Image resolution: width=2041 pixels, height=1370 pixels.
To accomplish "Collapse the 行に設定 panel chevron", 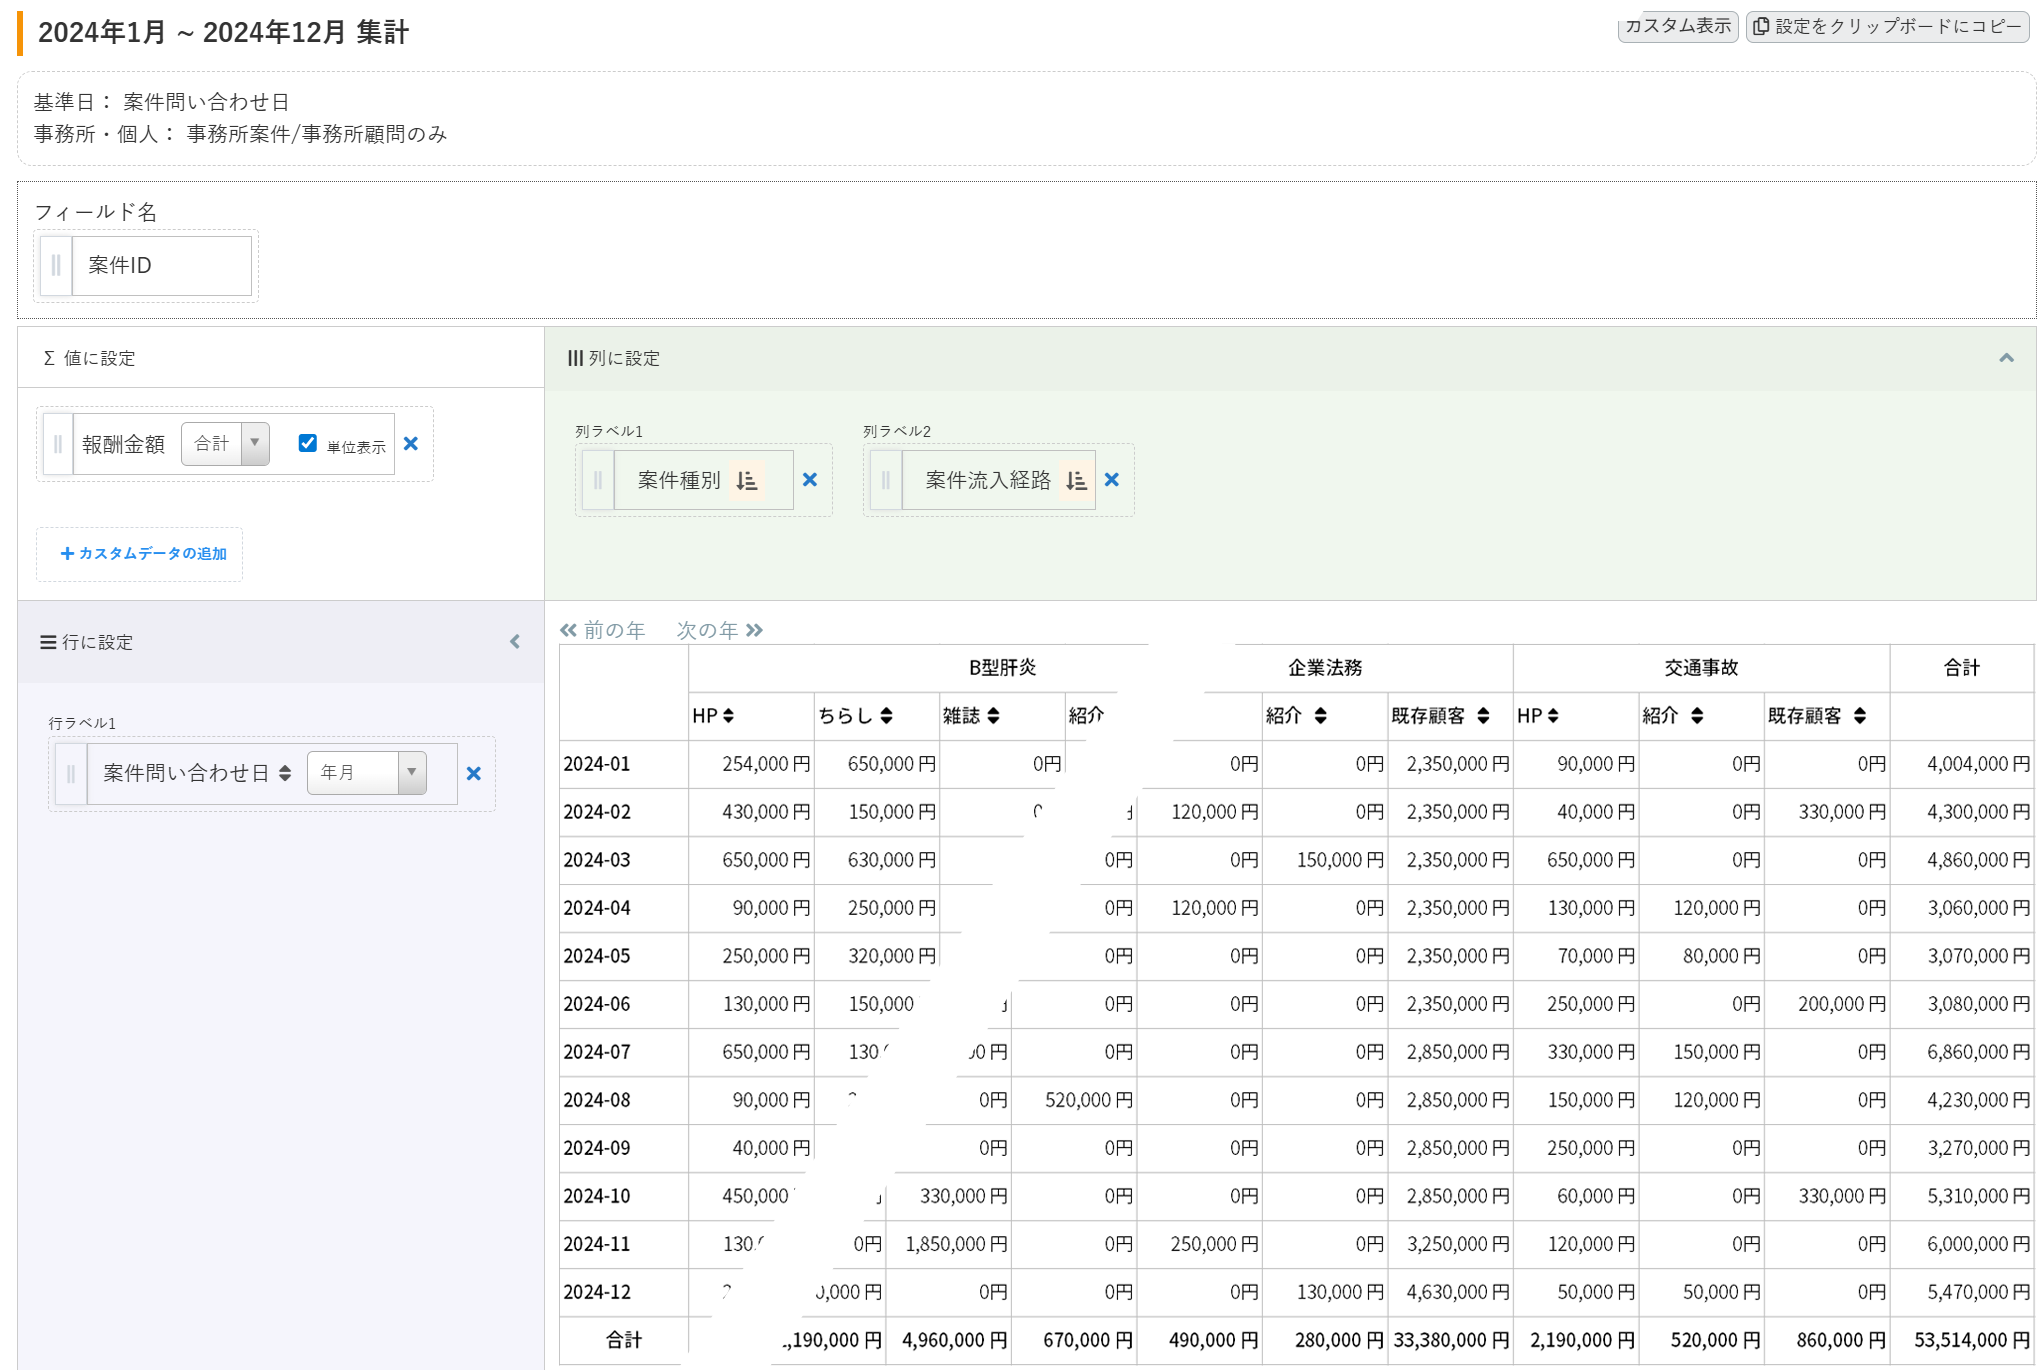I will point(515,642).
